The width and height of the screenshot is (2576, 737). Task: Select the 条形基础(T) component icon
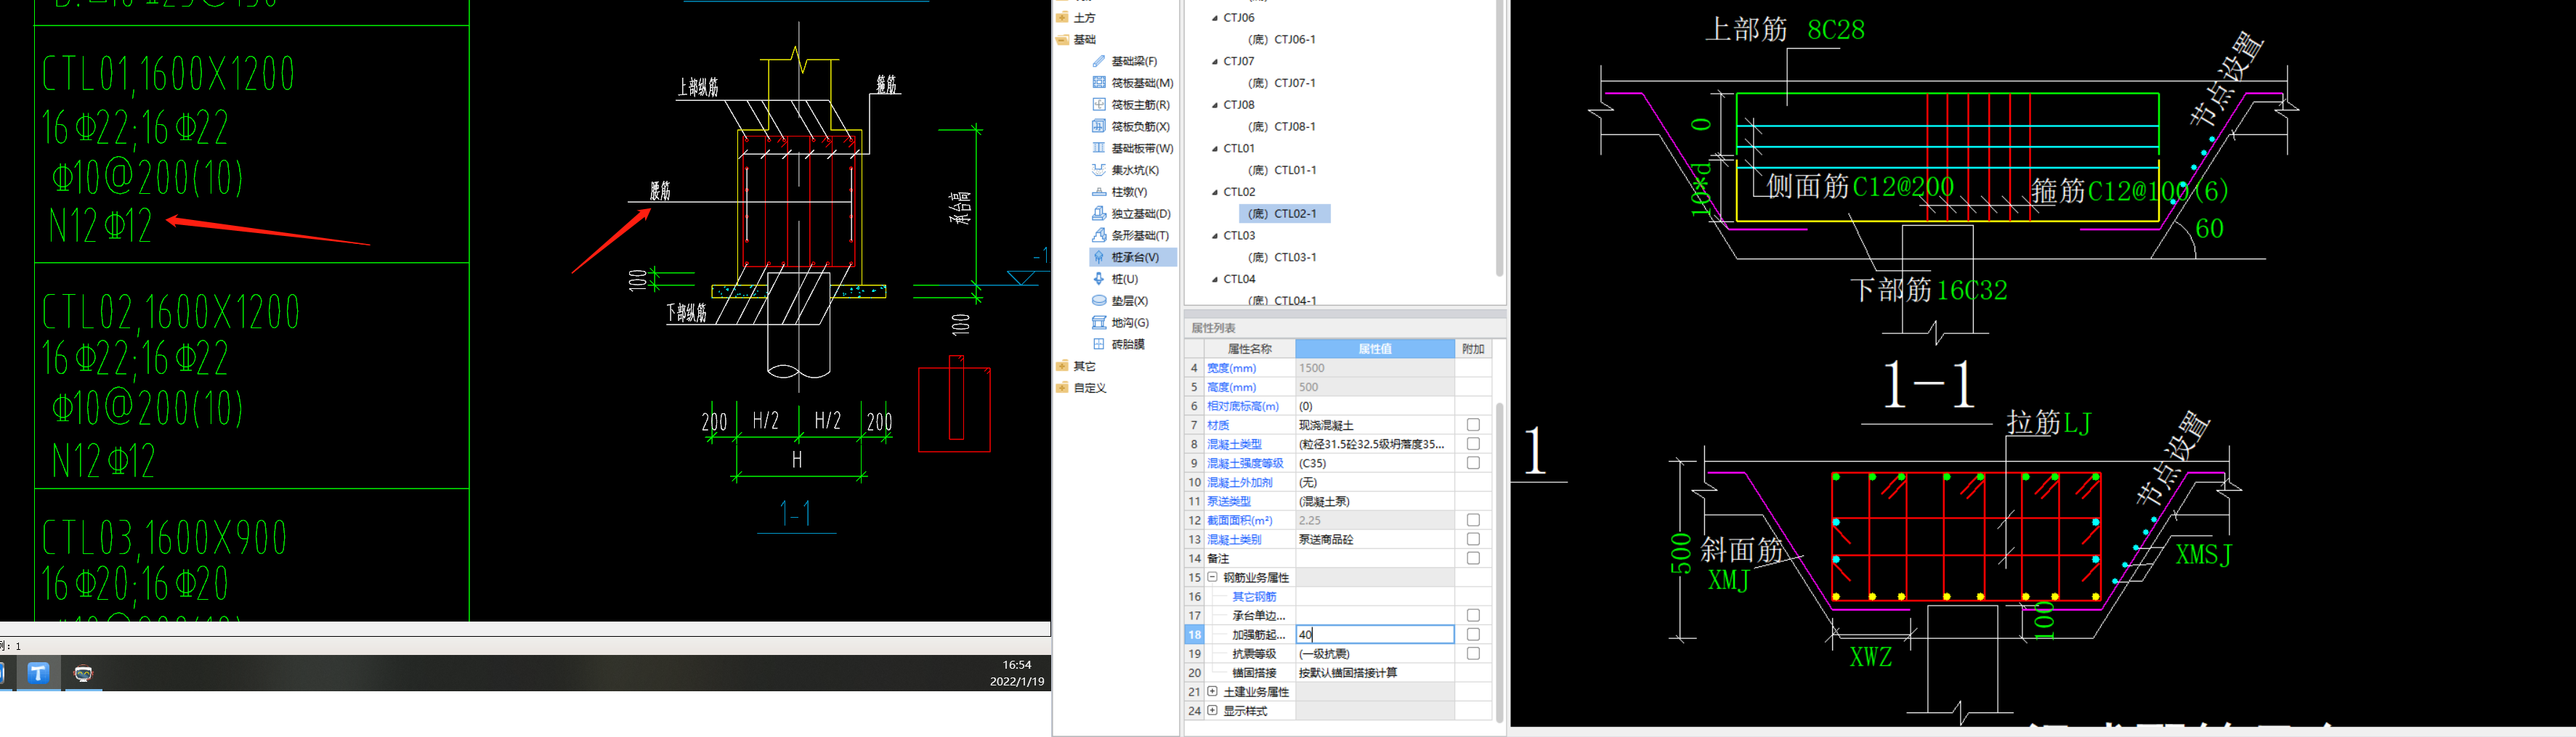point(1099,235)
